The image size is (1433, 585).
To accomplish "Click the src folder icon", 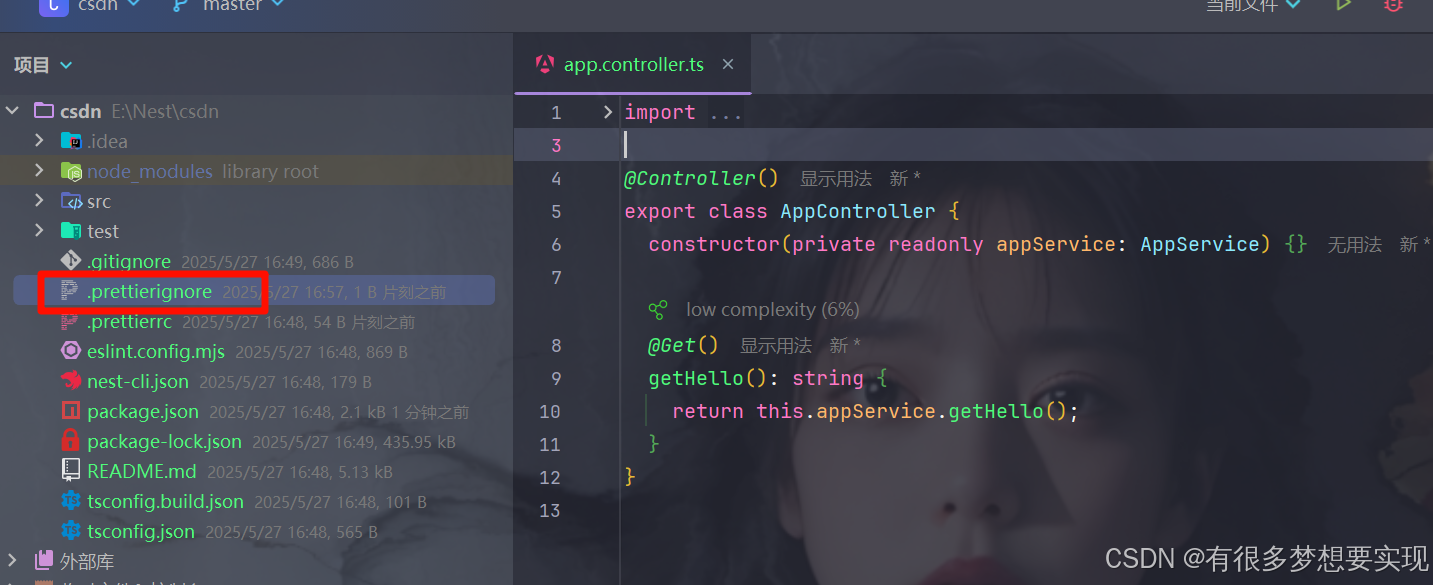I will (71, 201).
